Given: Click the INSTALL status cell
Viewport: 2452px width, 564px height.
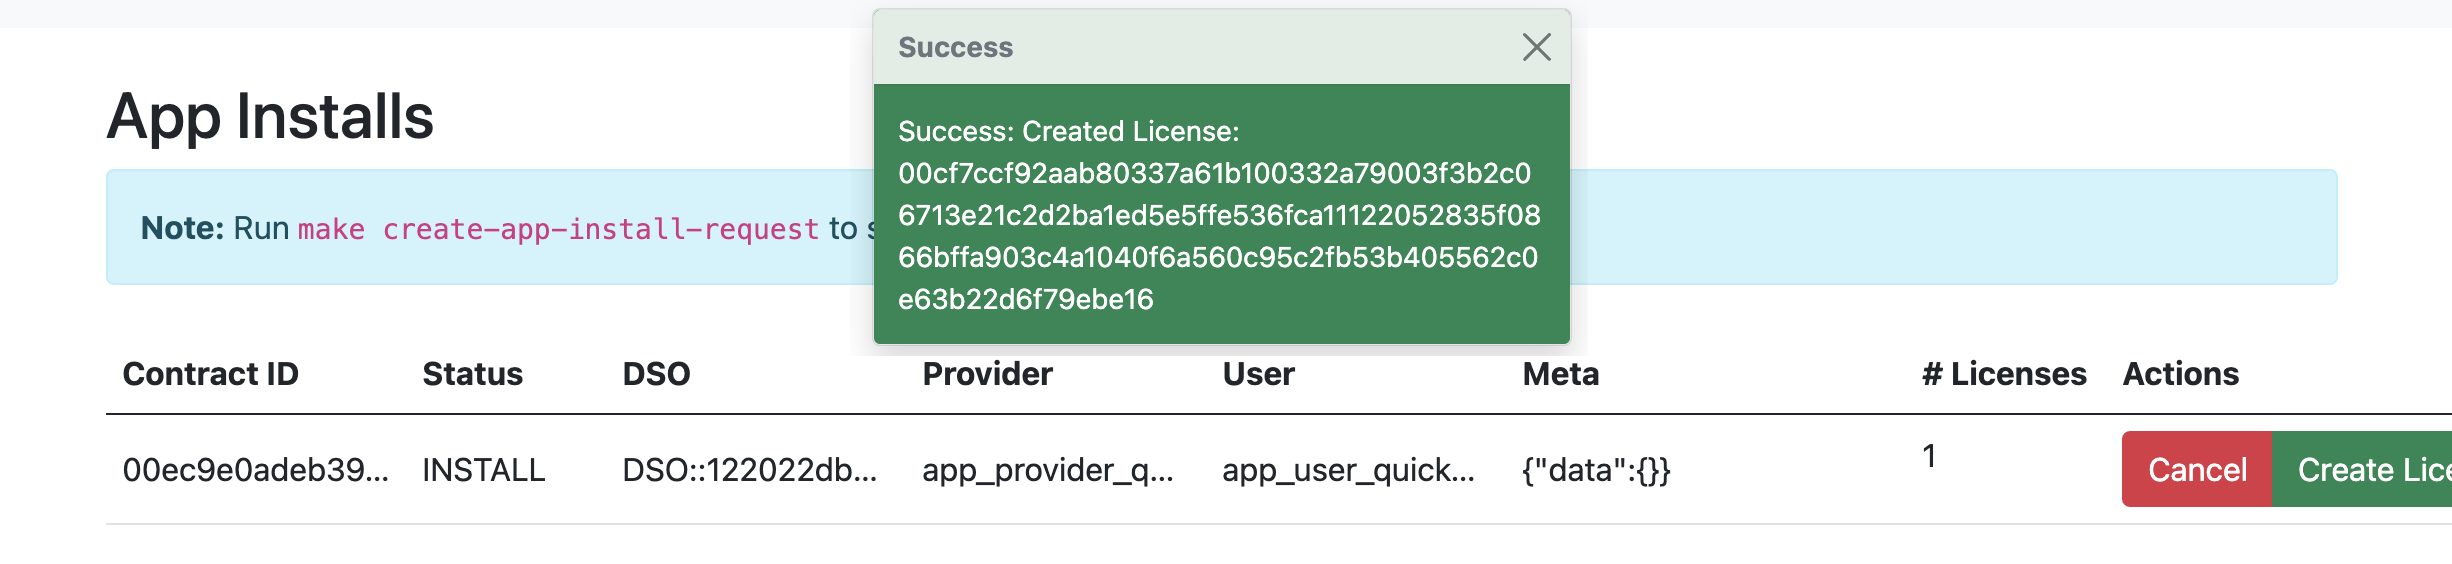Looking at the screenshot, I should point(483,470).
